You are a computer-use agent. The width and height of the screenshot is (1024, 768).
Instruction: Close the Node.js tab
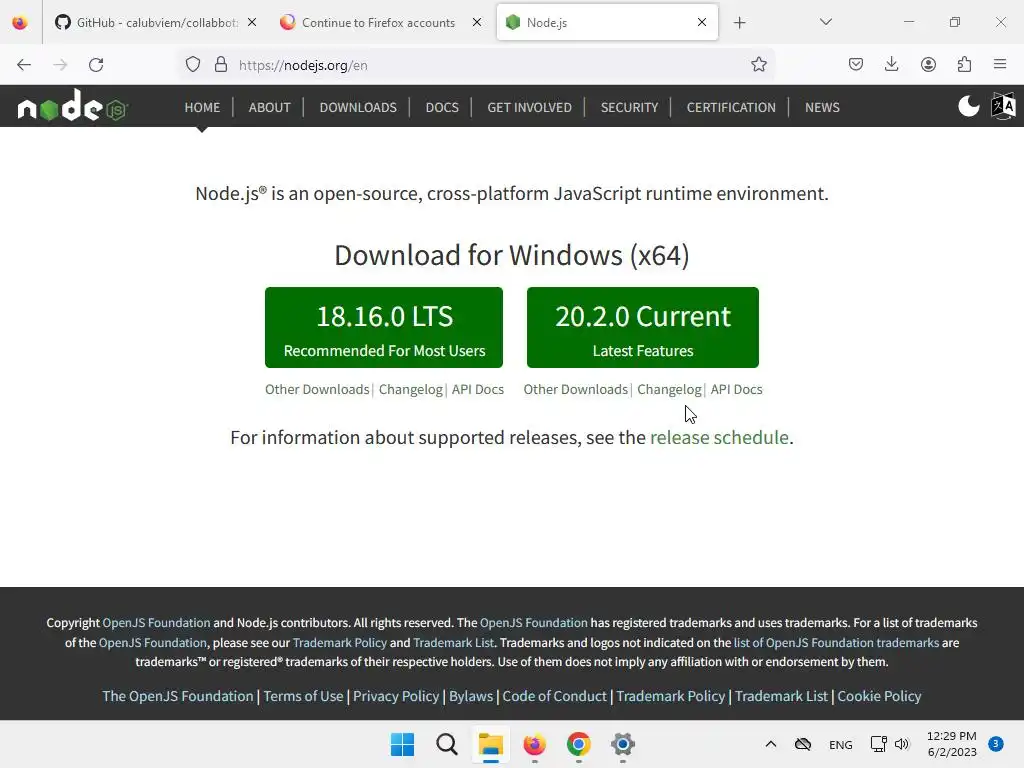coord(702,23)
